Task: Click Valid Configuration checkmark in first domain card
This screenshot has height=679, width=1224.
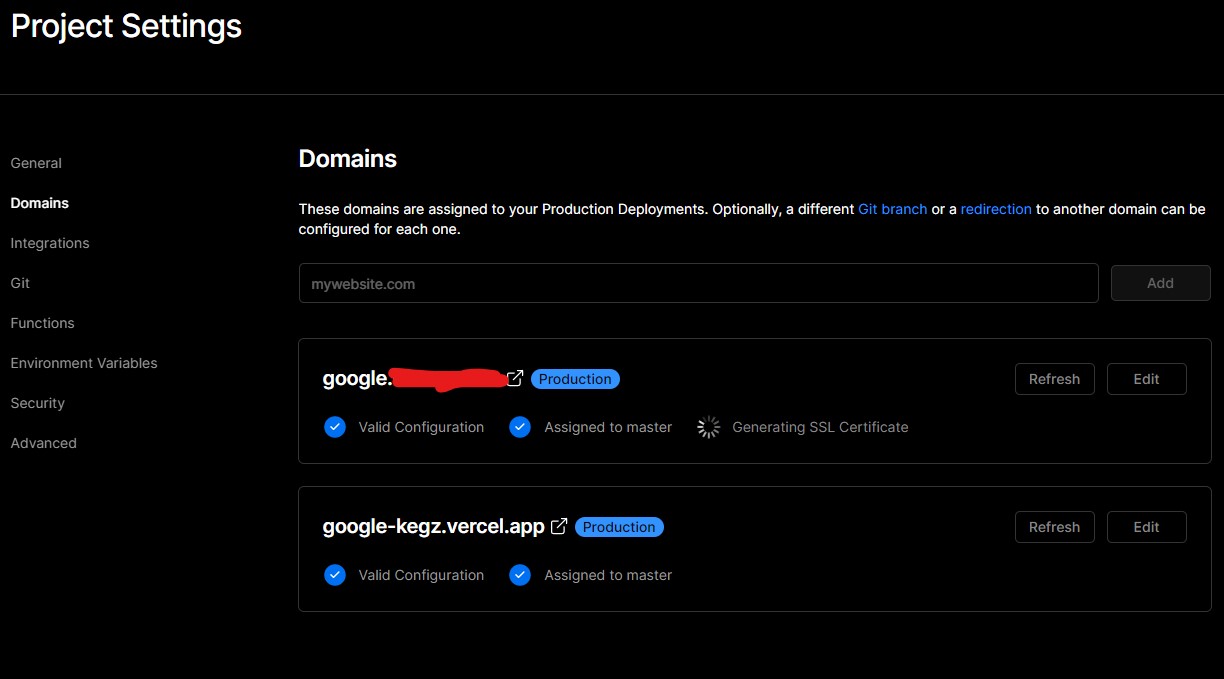Action: pyautogui.click(x=335, y=427)
